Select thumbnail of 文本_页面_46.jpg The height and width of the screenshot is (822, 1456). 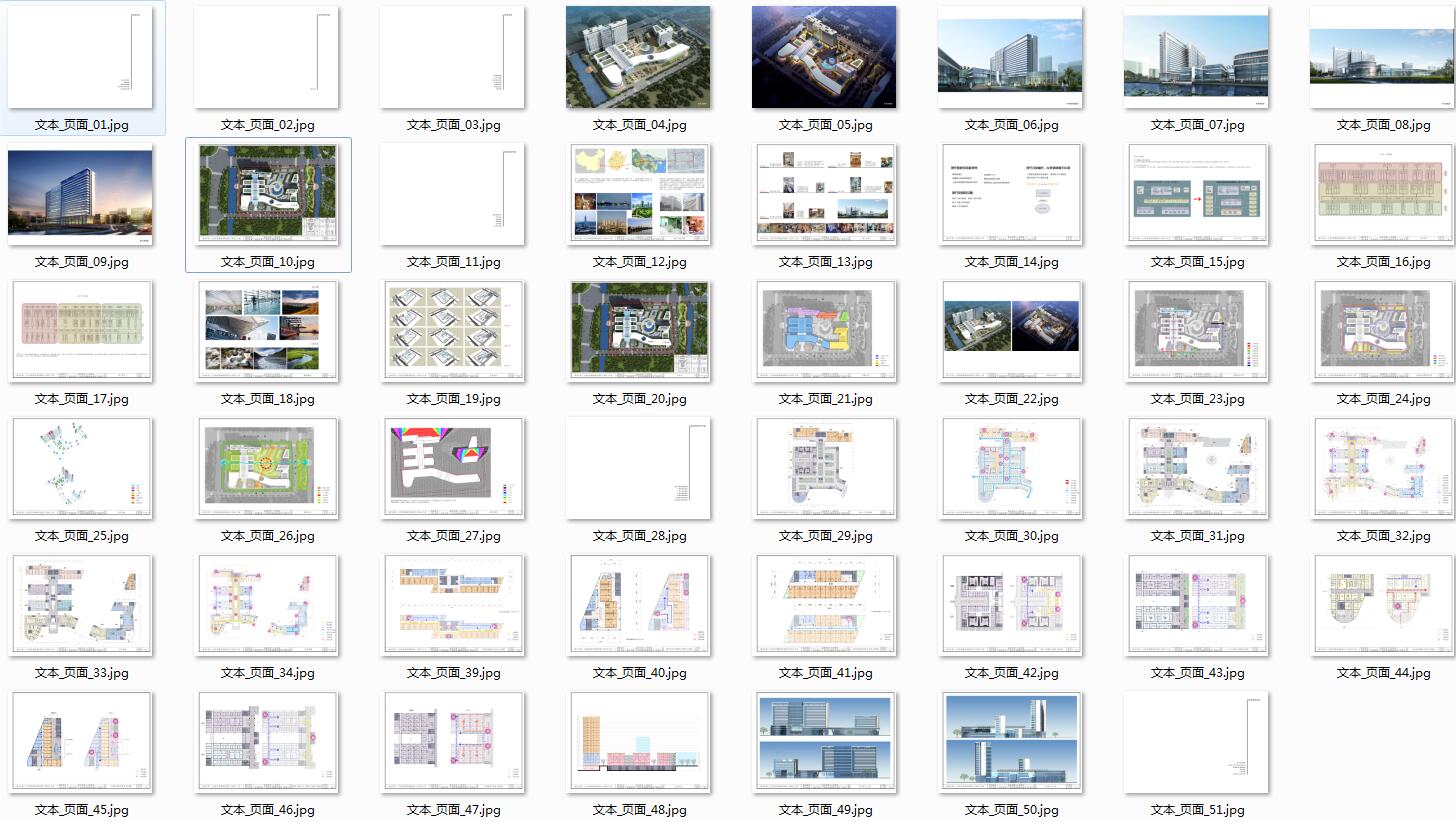click(x=266, y=743)
